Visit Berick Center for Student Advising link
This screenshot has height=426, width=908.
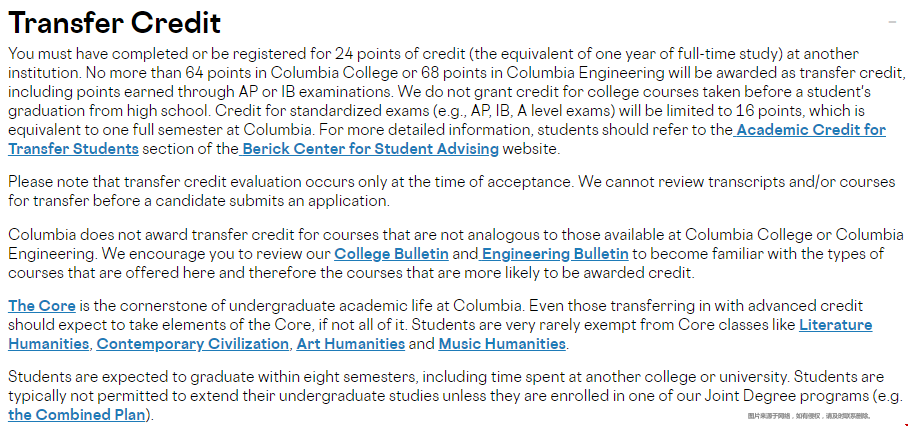point(369,149)
